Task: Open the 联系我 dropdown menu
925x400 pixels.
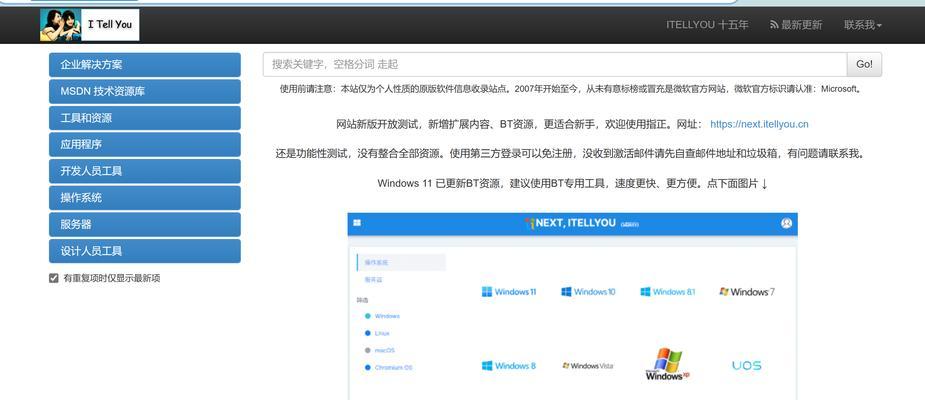Action: click(862, 25)
